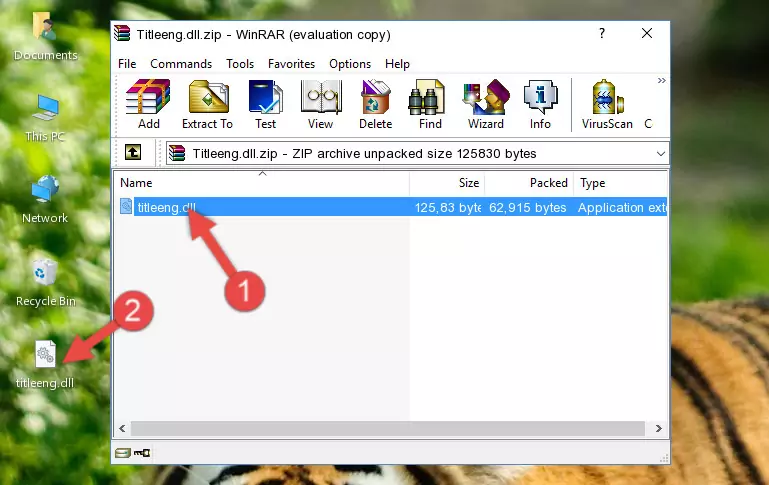
Task: Click the Delete toolbar icon
Action: [x=376, y=104]
